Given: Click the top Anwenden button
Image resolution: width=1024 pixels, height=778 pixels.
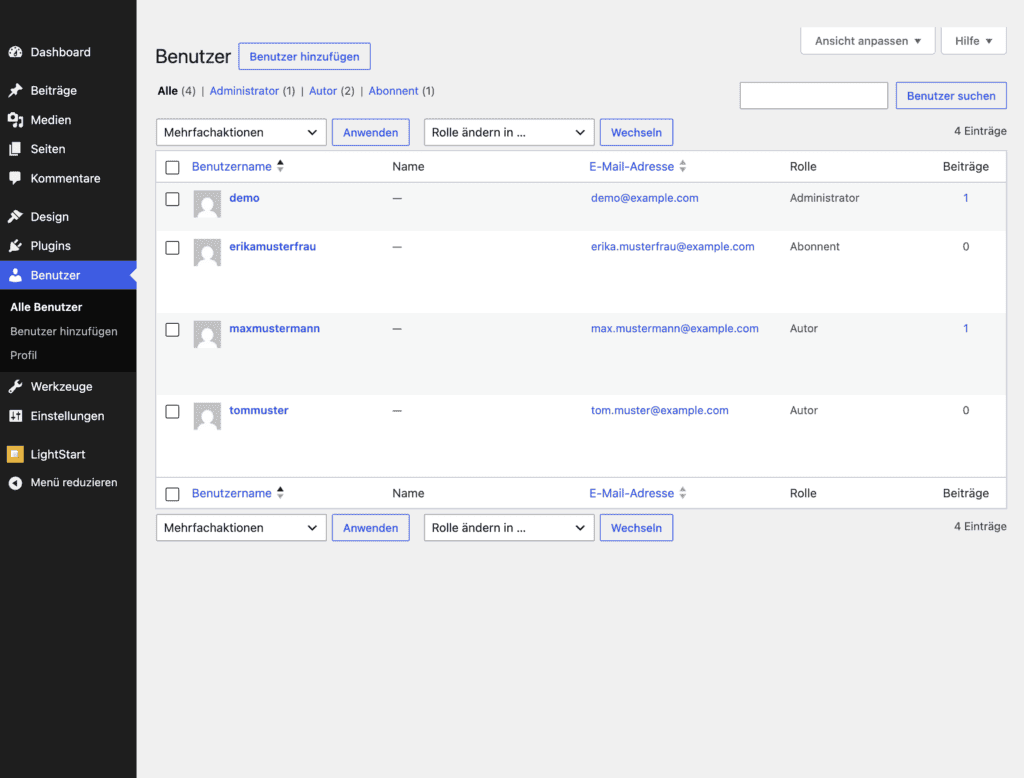Looking at the screenshot, I should (x=370, y=132).
